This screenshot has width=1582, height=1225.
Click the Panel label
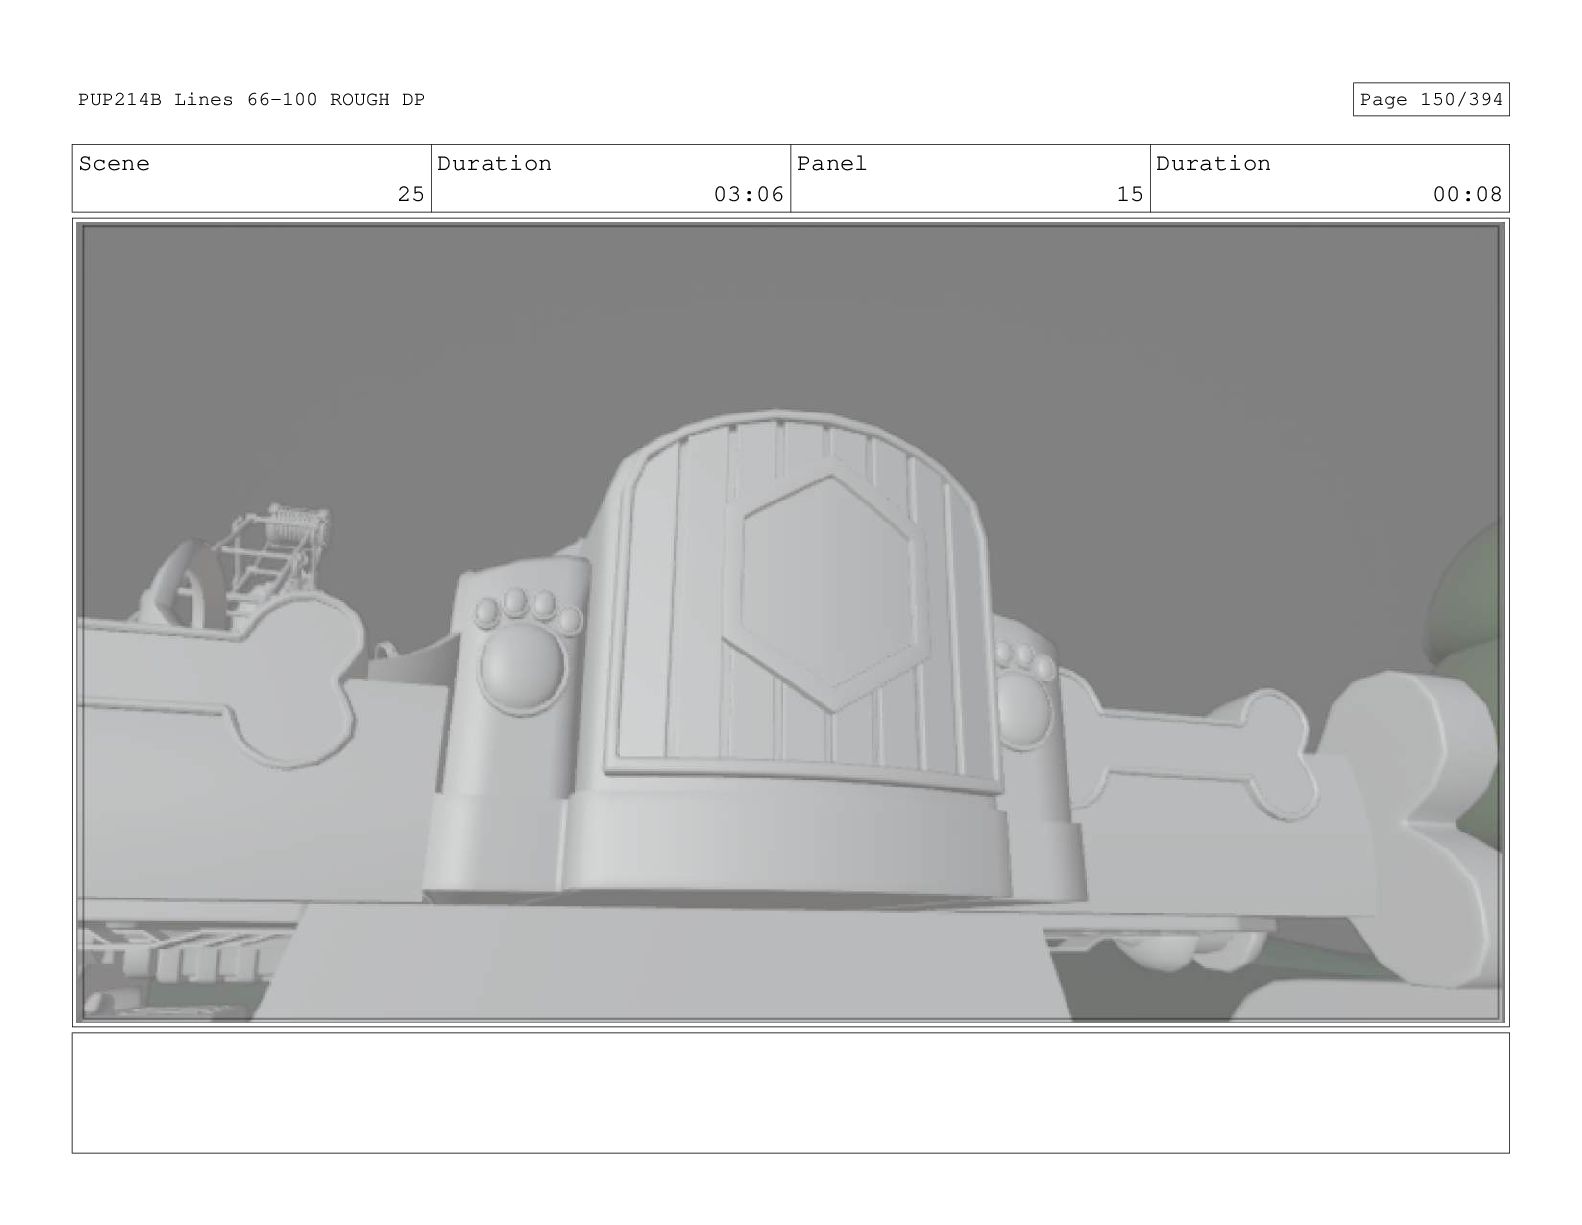(x=832, y=164)
